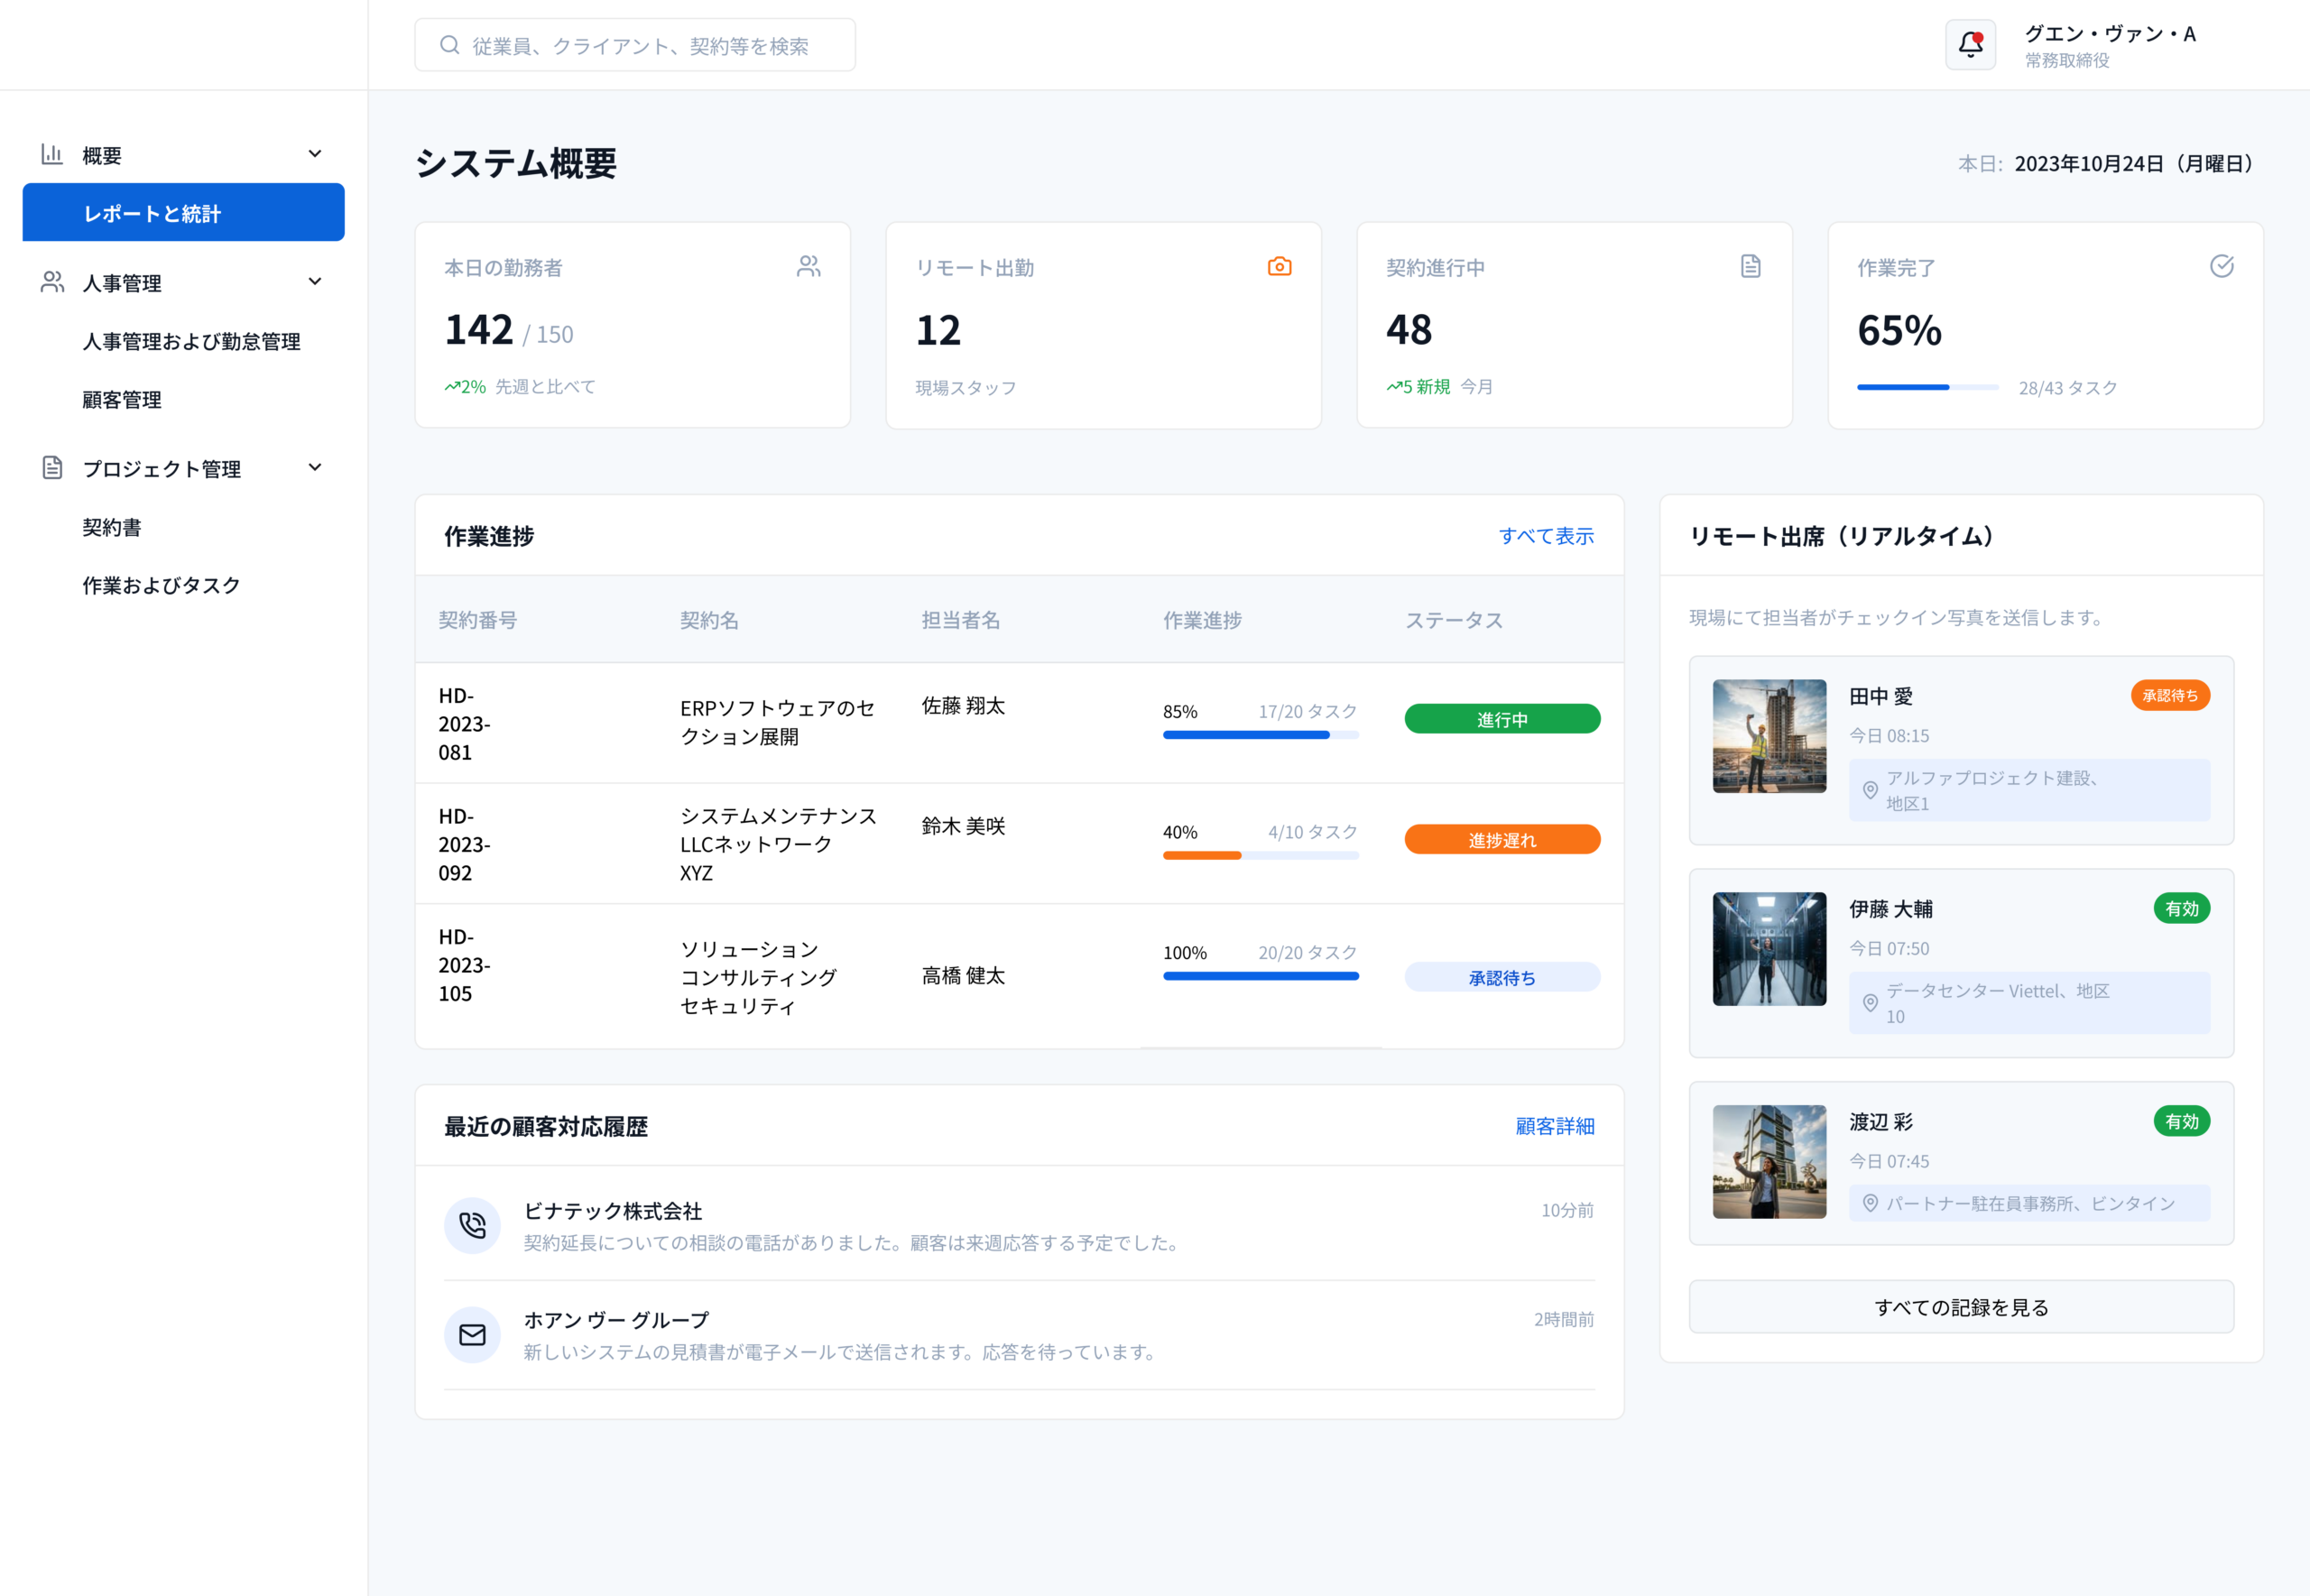Select レポートと統計 in the sidebar
This screenshot has width=2310, height=1596.
point(184,212)
